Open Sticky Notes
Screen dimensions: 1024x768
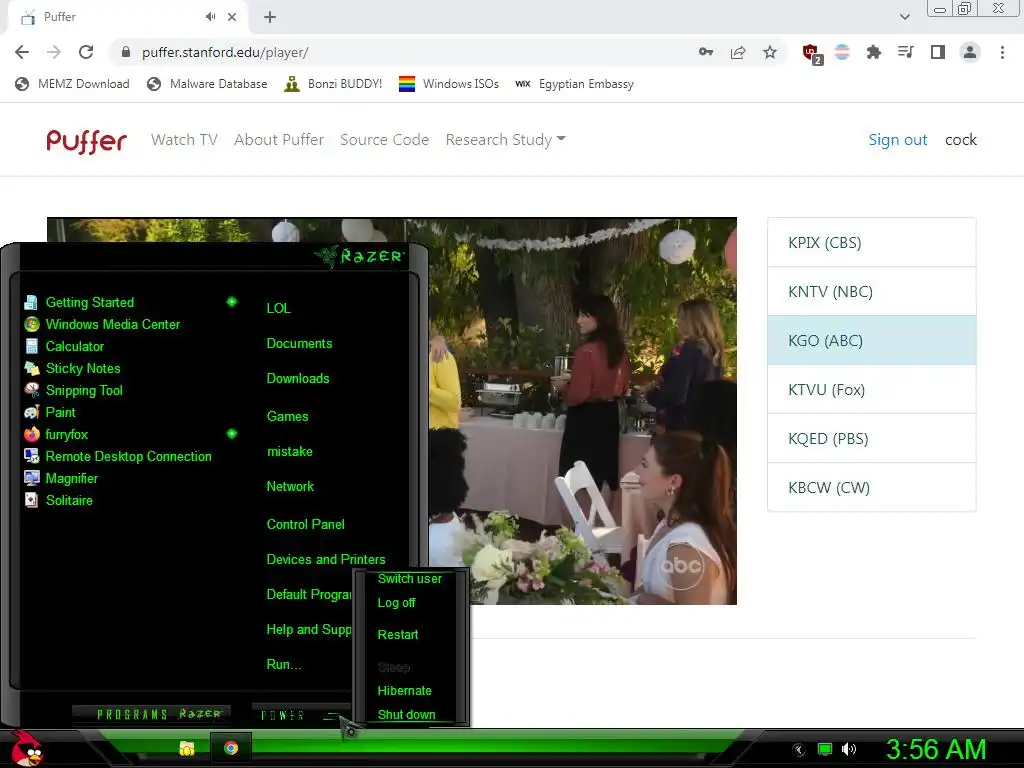tap(72, 368)
